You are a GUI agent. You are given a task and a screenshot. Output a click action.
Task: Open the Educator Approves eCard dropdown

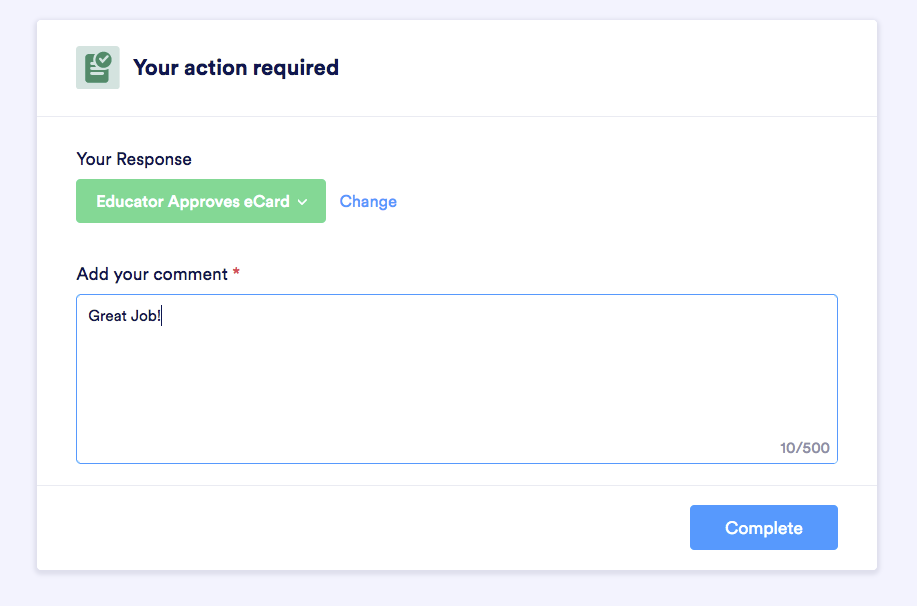pyautogui.click(x=201, y=201)
